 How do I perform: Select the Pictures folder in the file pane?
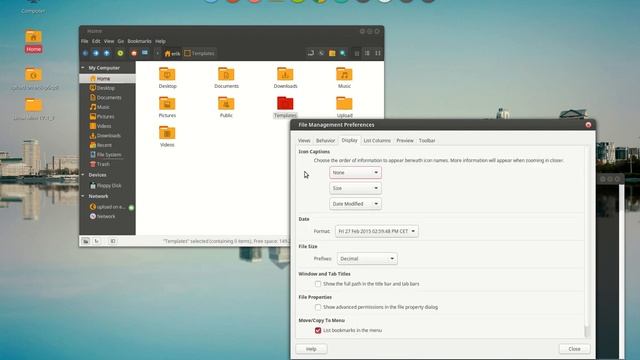[167, 107]
